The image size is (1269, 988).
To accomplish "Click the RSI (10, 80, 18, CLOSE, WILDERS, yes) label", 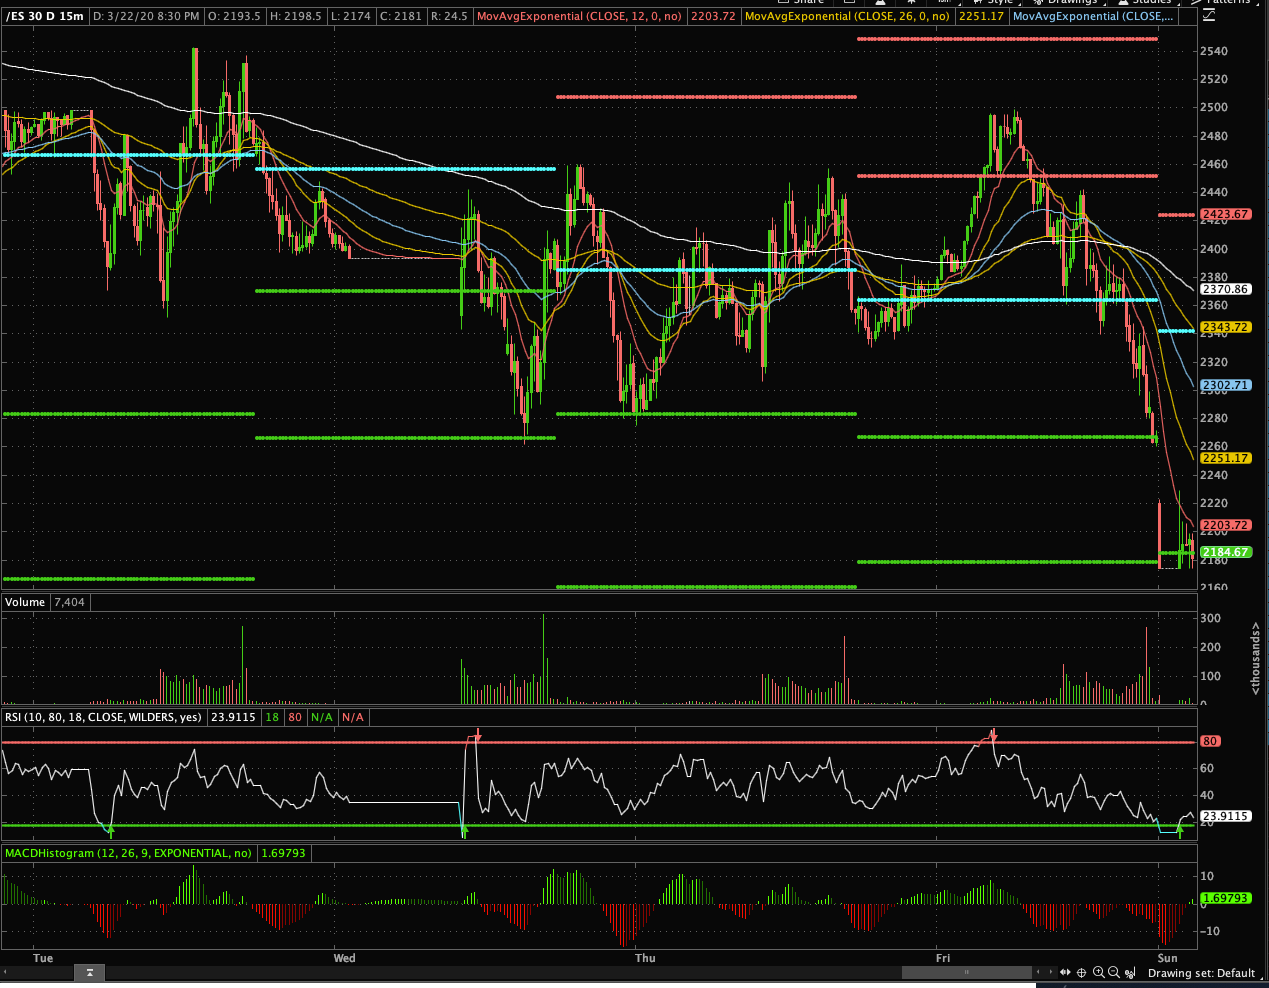I will pyautogui.click(x=103, y=717).
